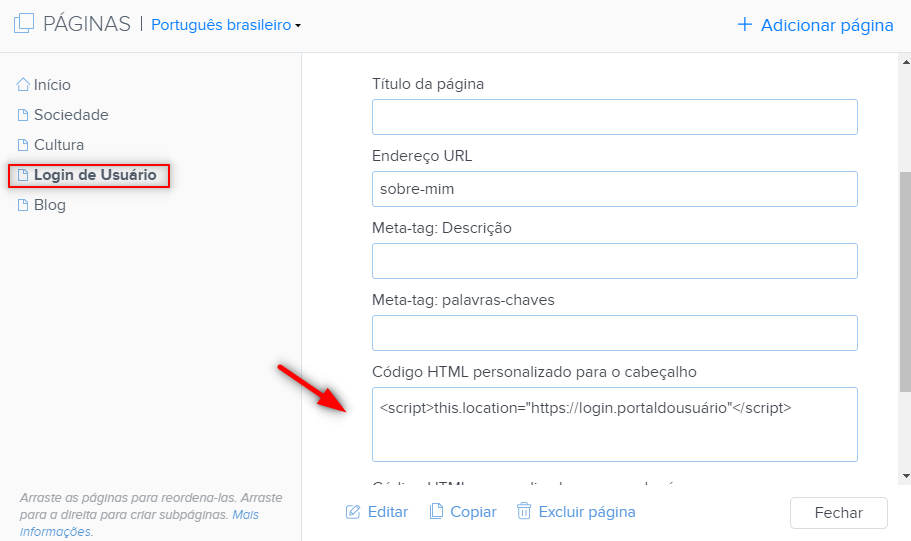Click the page icon beside Blog
The height and width of the screenshot is (541, 911).
point(23,205)
